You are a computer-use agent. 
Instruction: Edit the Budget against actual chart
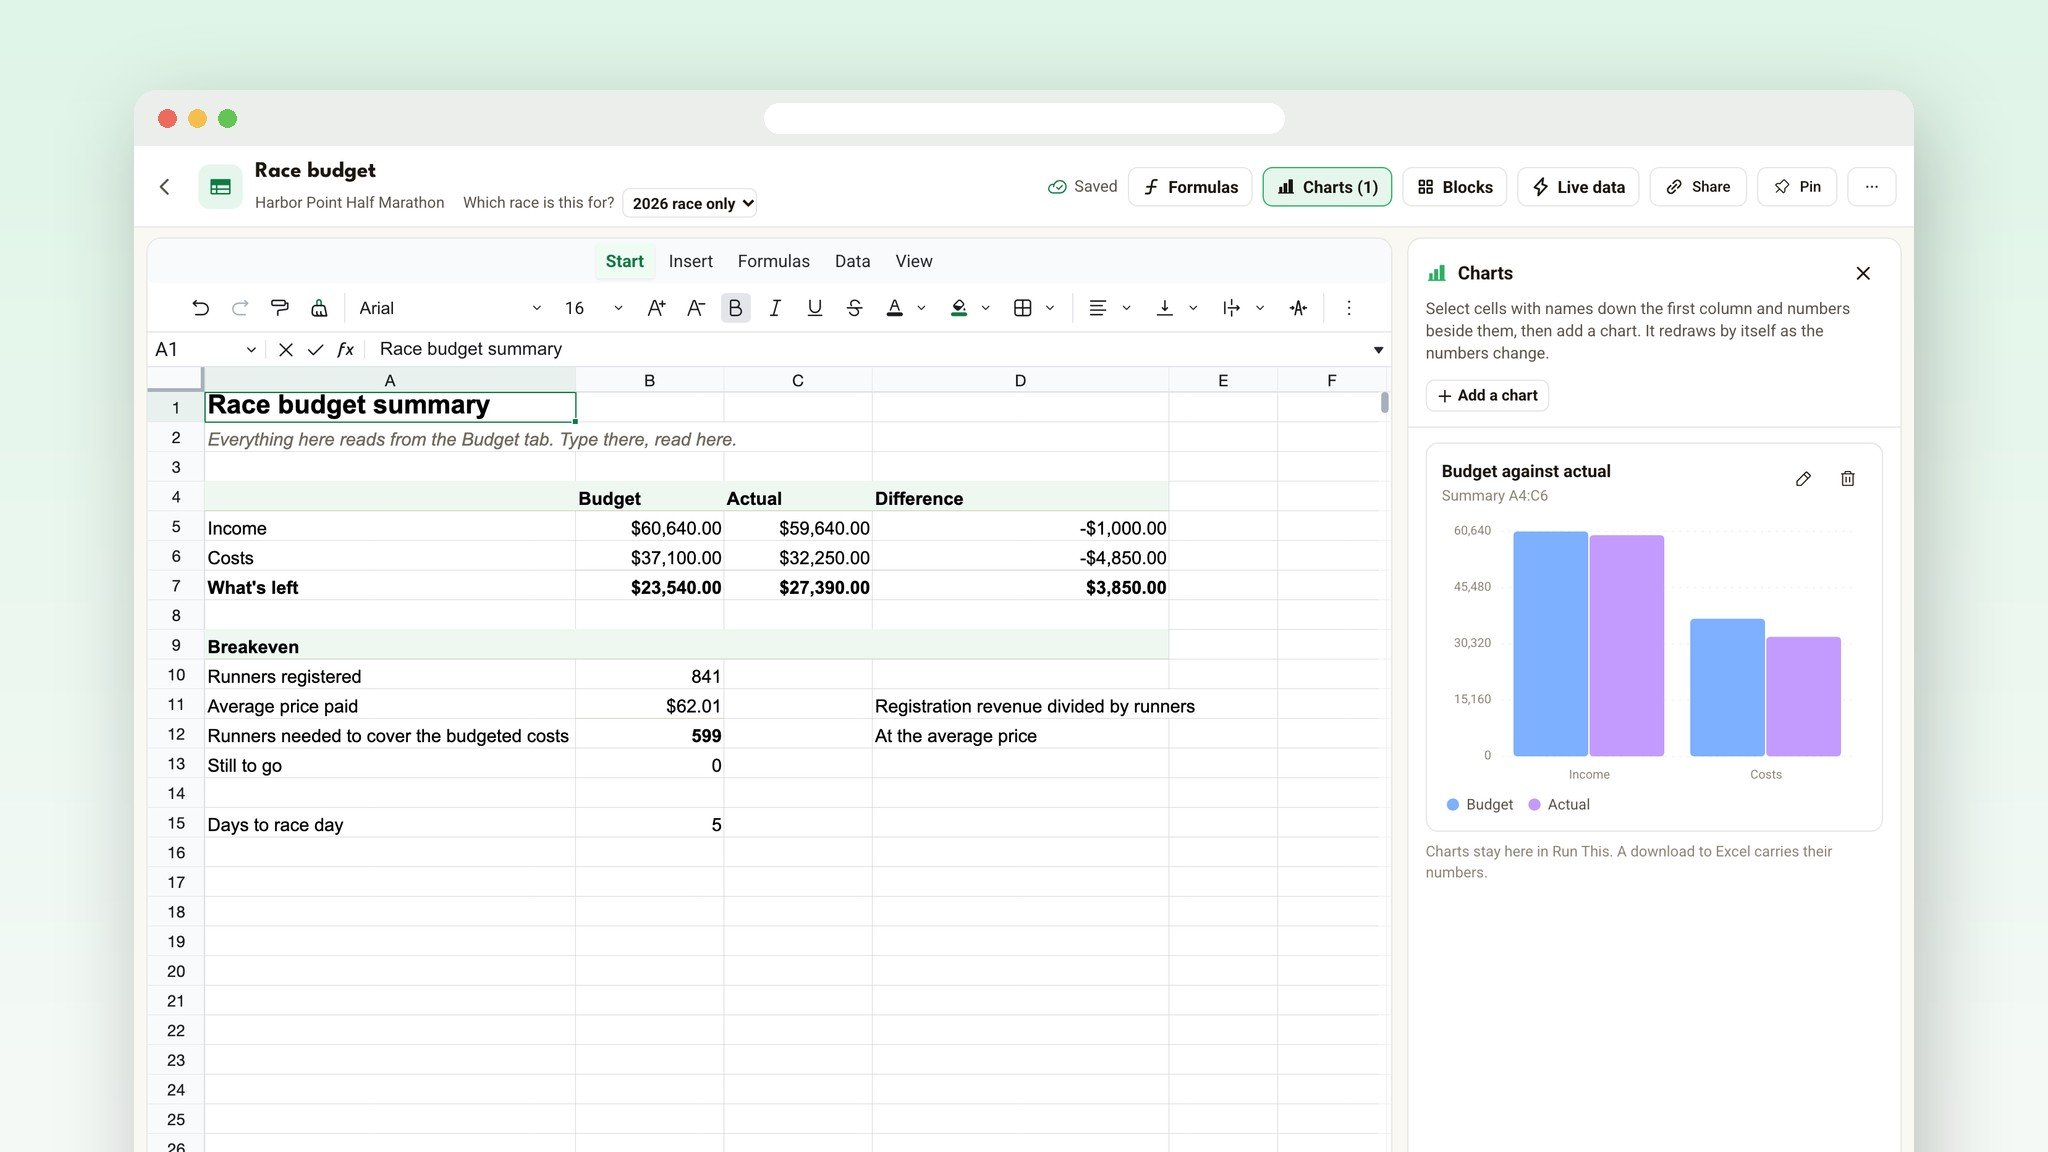(x=1803, y=479)
